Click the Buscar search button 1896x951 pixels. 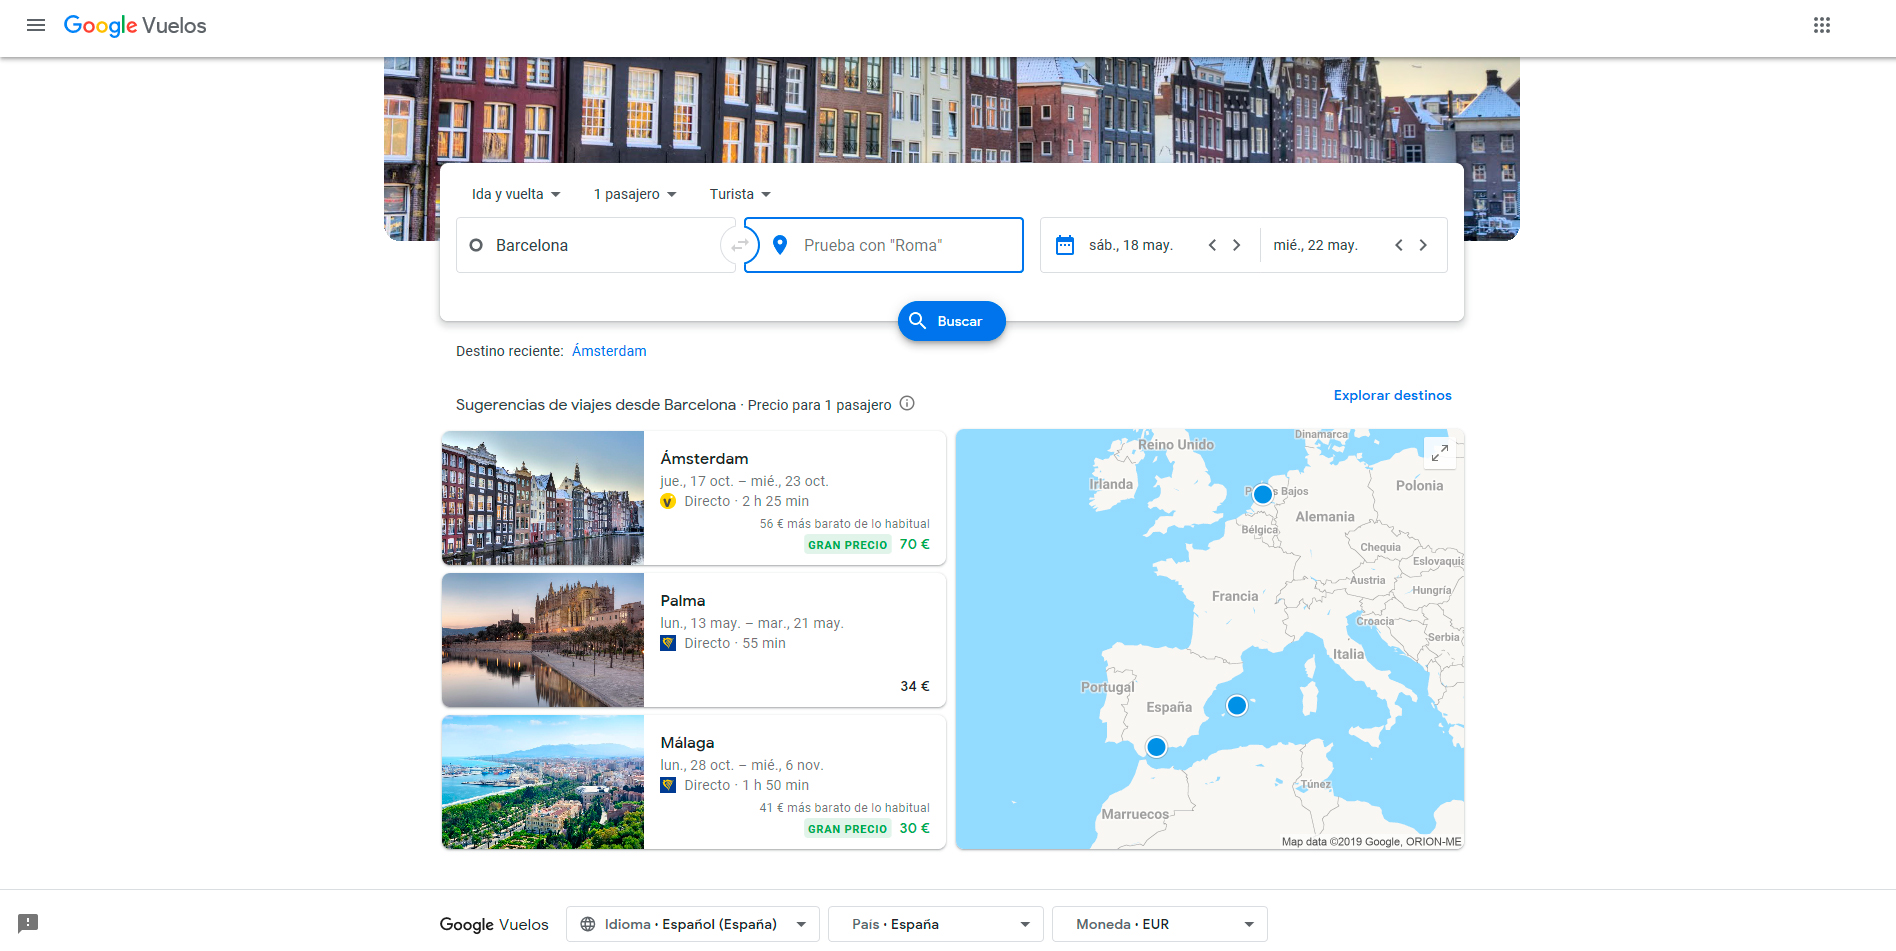coord(952,321)
